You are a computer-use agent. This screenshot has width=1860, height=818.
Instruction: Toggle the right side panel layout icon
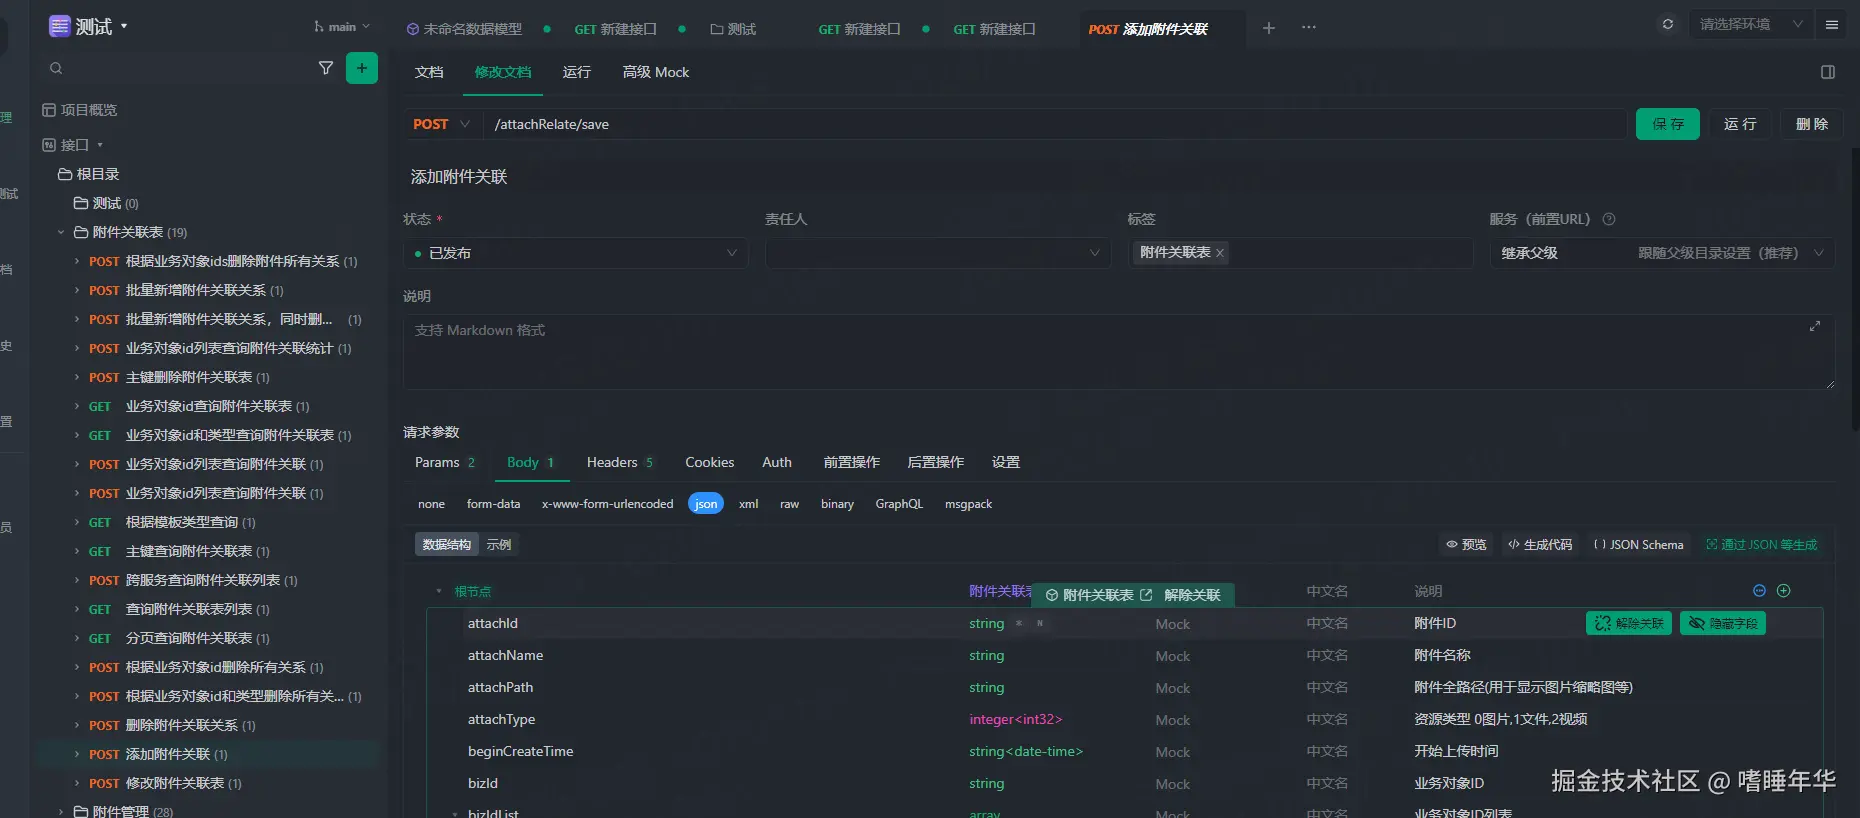[x=1828, y=72]
